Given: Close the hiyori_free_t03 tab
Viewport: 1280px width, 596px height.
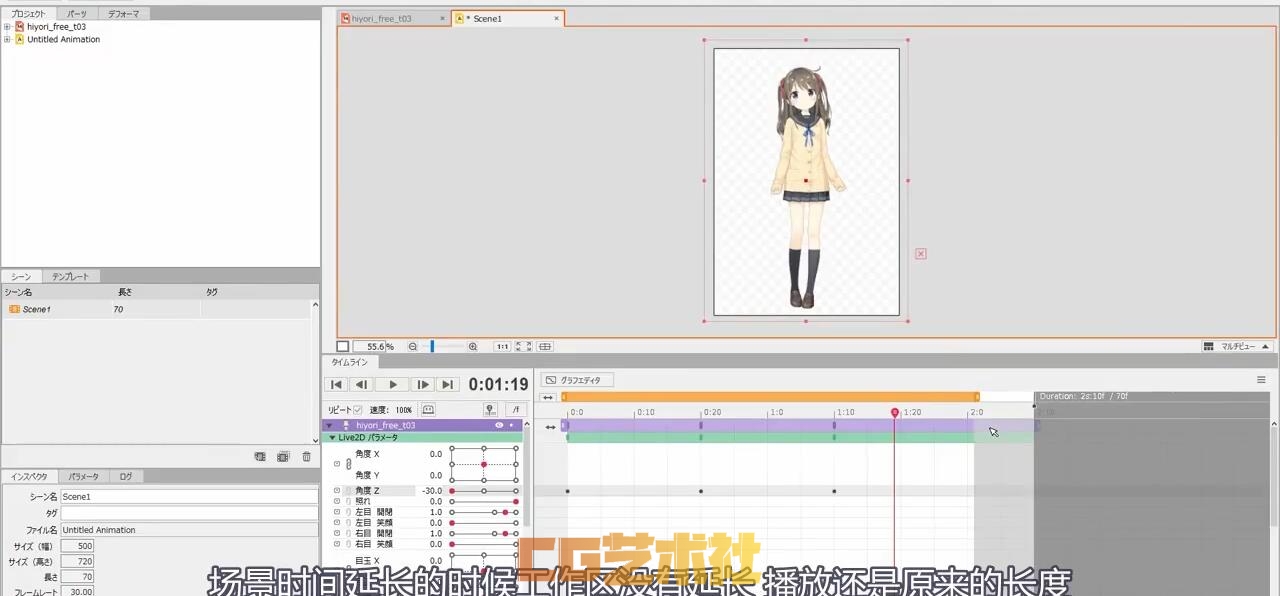Looking at the screenshot, I should coord(442,19).
